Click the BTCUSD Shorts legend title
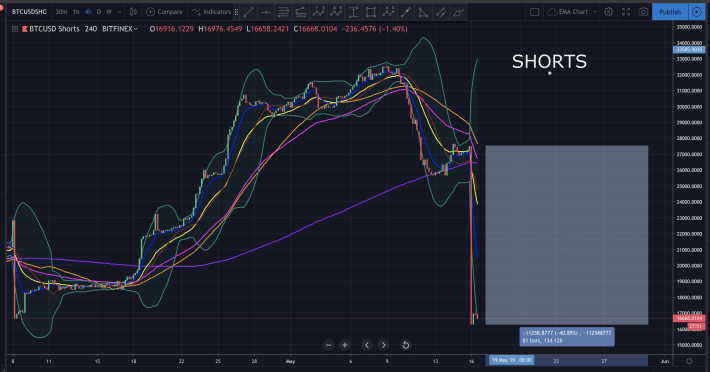This screenshot has height=372, width=710. [54, 29]
